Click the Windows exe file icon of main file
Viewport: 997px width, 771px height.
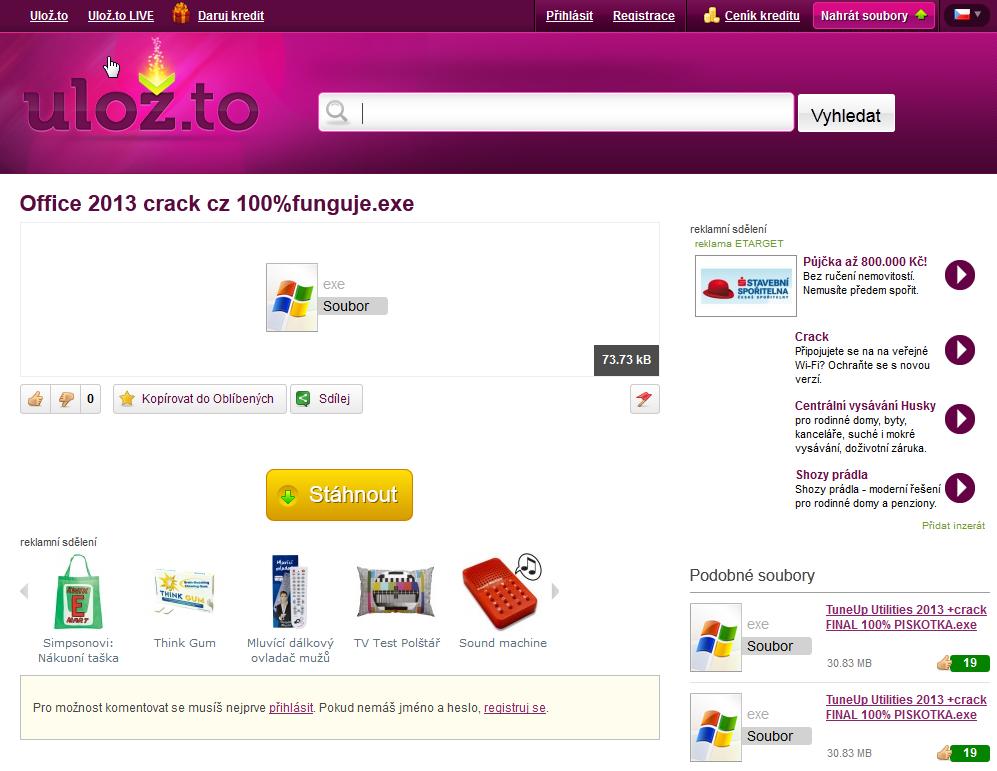tap(292, 297)
